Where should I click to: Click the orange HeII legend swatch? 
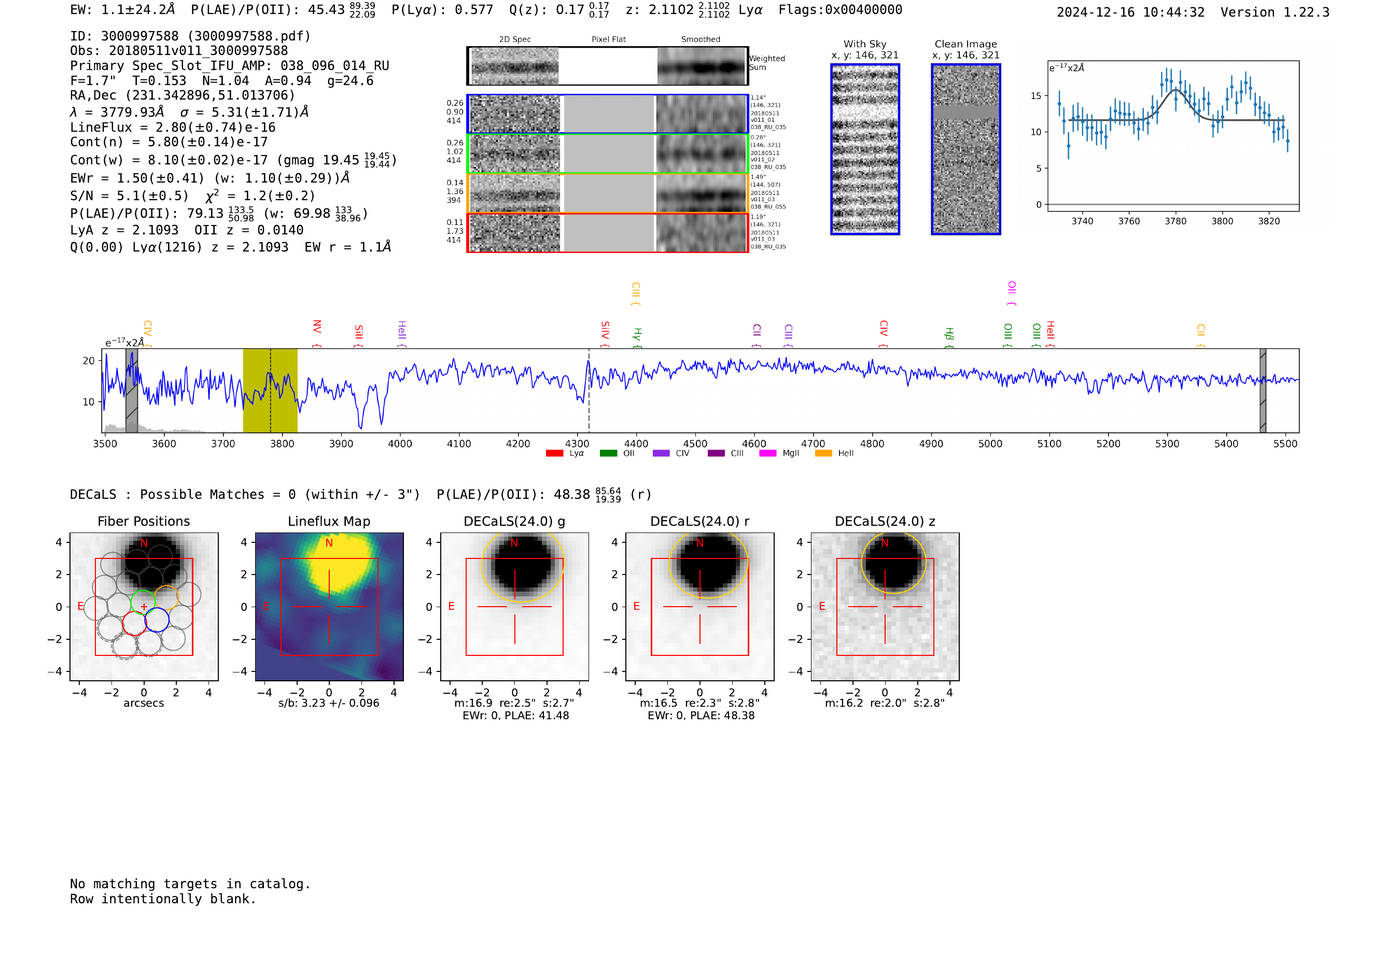point(824,454)
